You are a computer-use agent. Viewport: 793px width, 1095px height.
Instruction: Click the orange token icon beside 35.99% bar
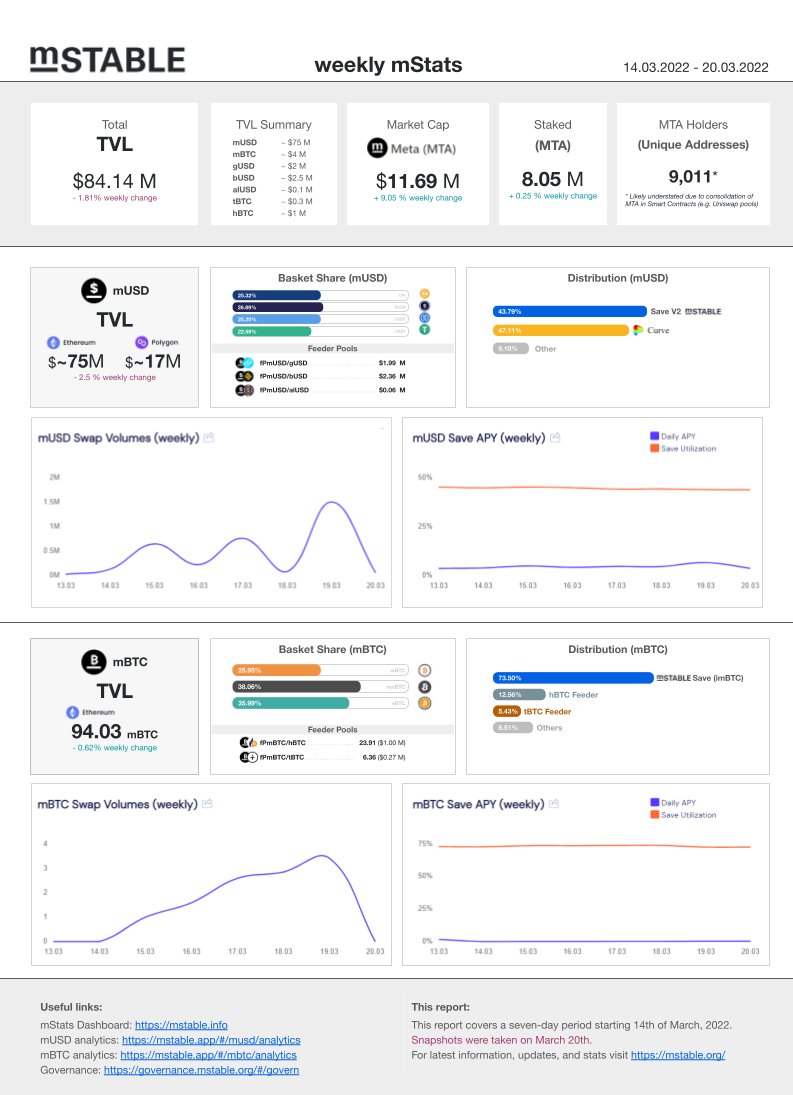[424, 703]
